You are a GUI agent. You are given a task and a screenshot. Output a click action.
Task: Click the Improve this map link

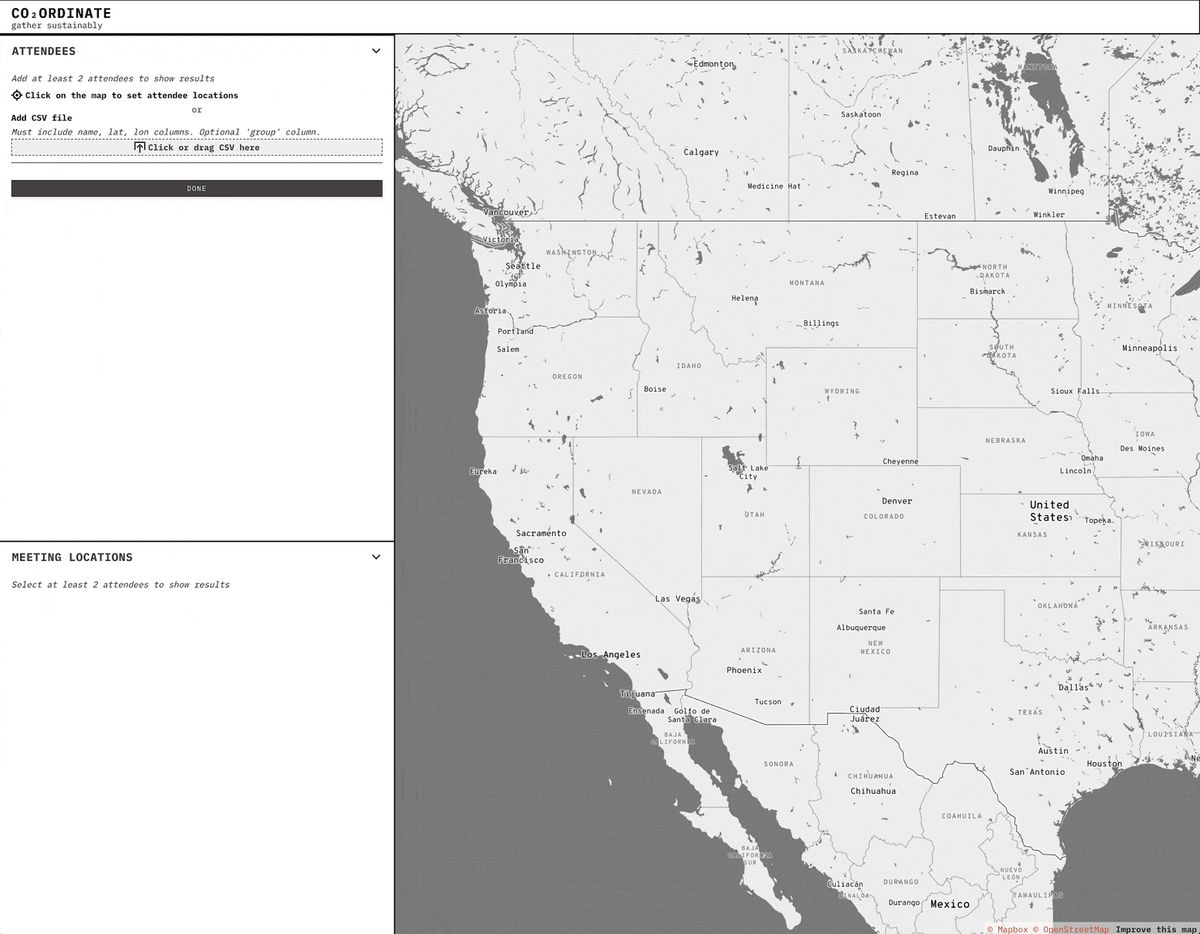coord(1157,929)
